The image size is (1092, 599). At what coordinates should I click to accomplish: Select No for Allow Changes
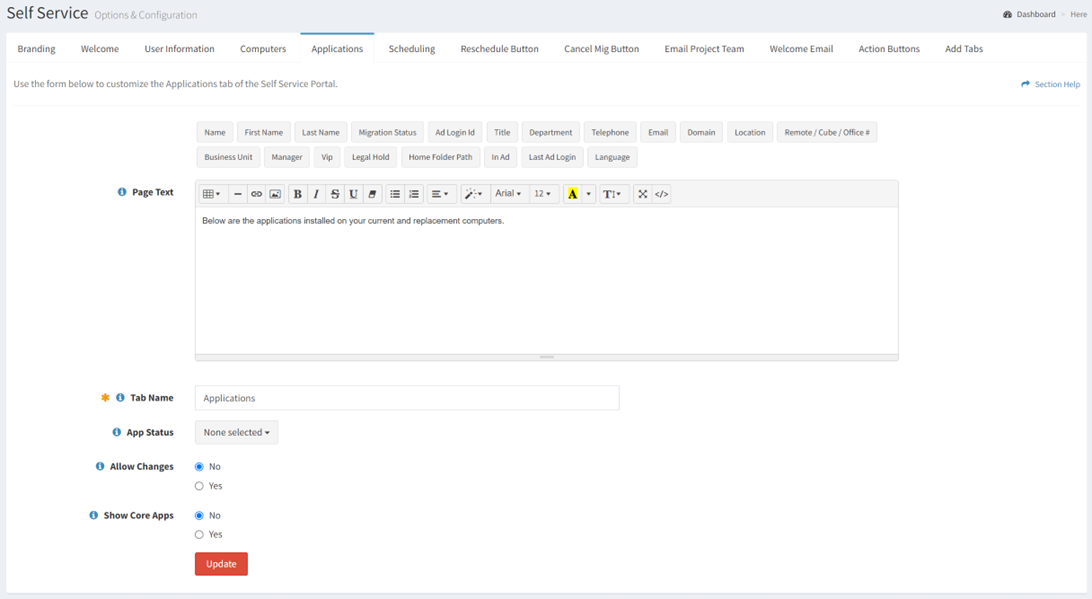click(198, 466)
